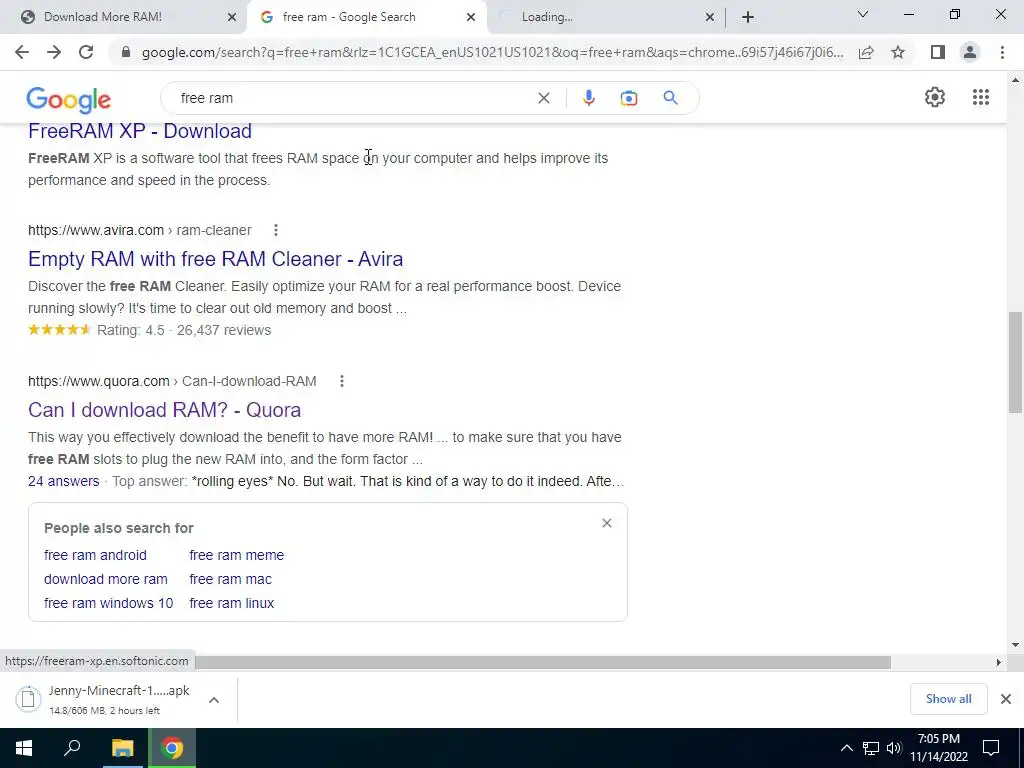Open more options for Avira result
Viewport: 1024px width, 768px height.
(x=276, y=230)
